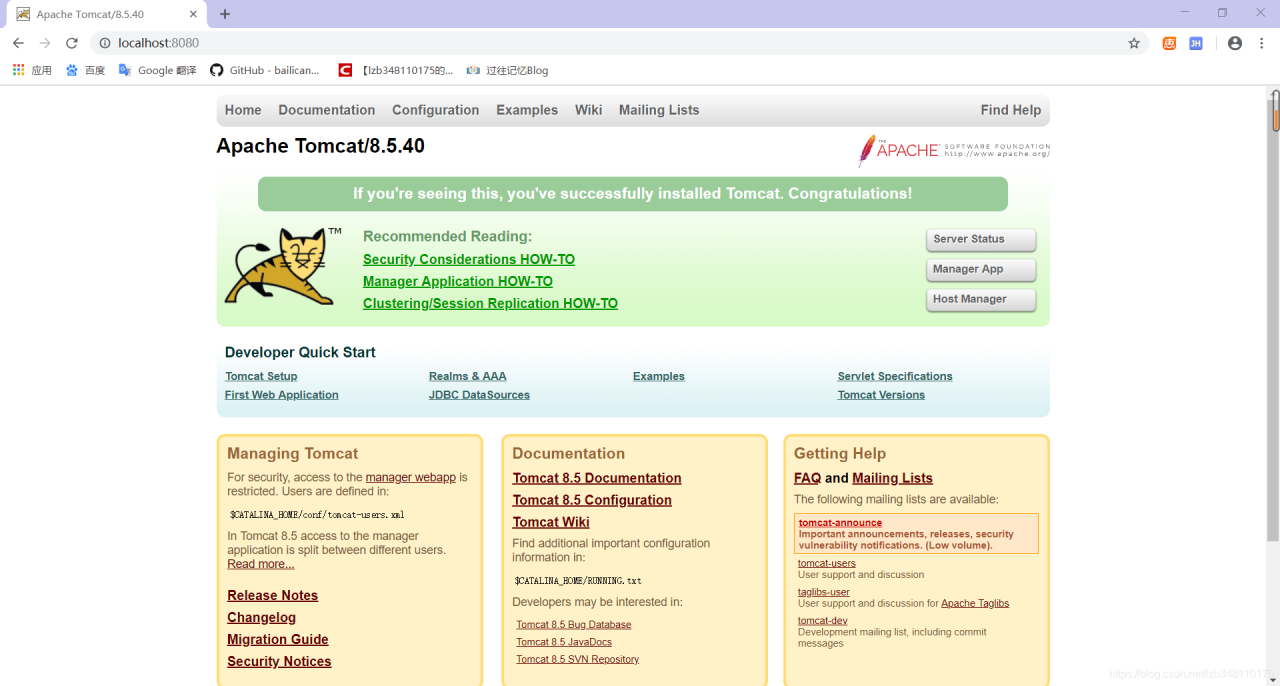This screenshot has width=1280, height=686.
Task: Open the orange extension icon
Action: [1169, 43]
